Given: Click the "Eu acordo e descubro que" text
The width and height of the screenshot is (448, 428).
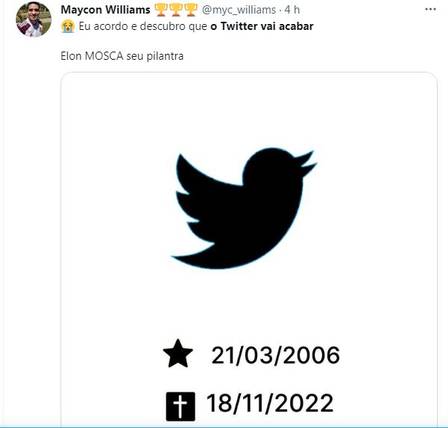Looking at the screenshot, I should [x=143, y=26].
